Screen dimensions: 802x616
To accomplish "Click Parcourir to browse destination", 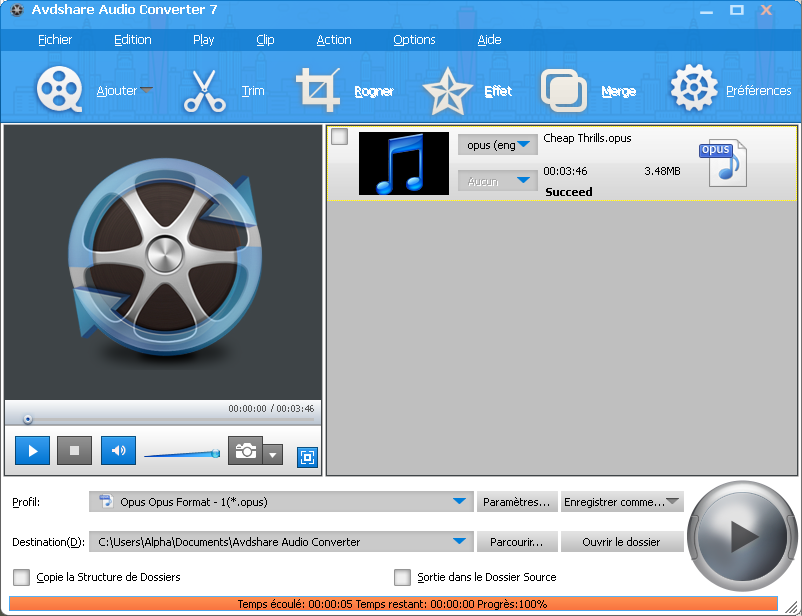I will pyautogui.click(x=517, y=542).
